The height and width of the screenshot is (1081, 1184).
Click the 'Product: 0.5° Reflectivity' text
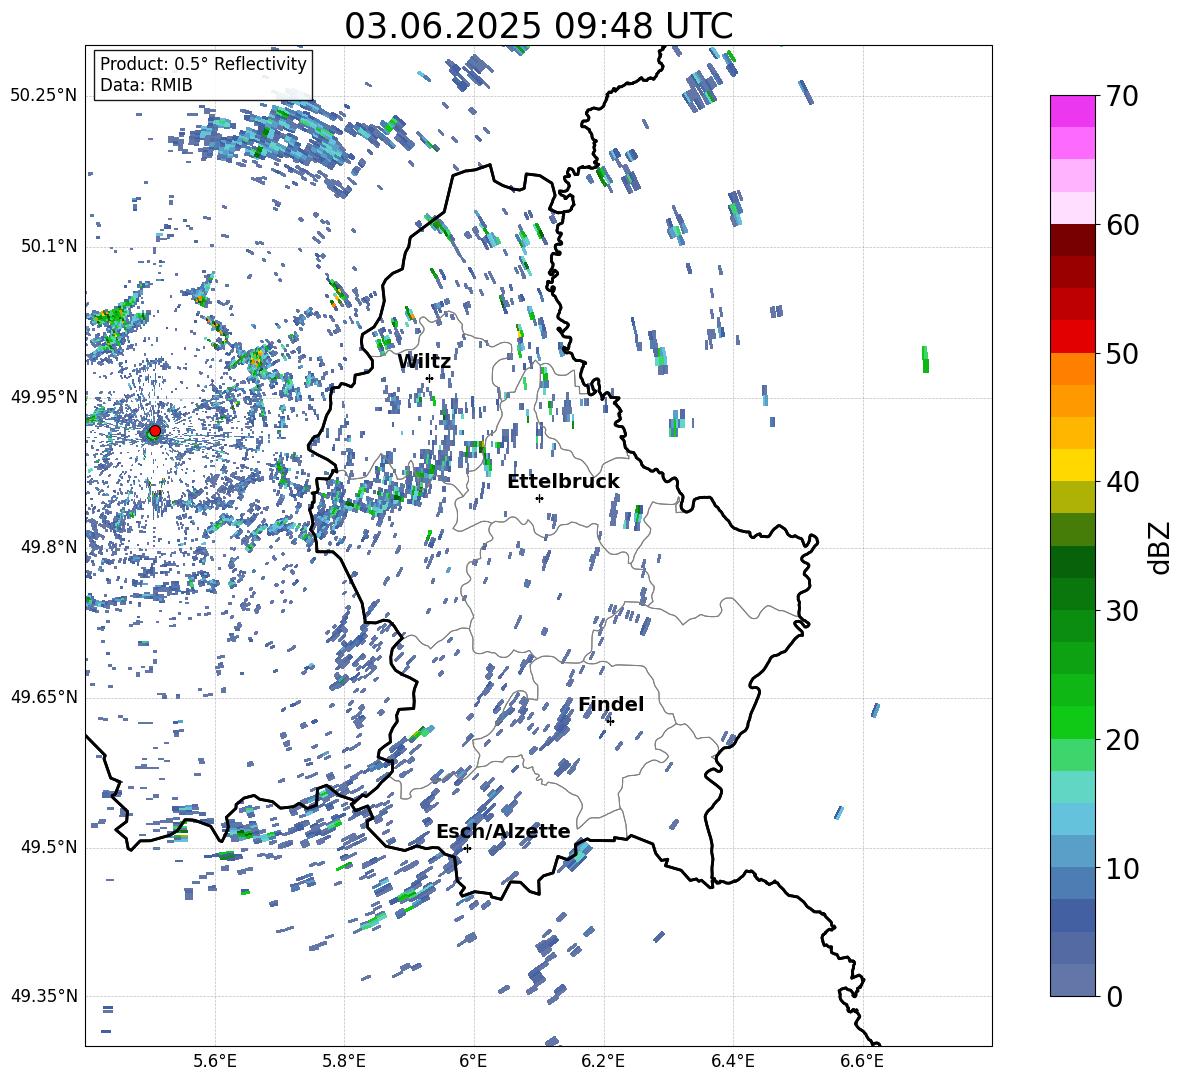tap(203, 64)
